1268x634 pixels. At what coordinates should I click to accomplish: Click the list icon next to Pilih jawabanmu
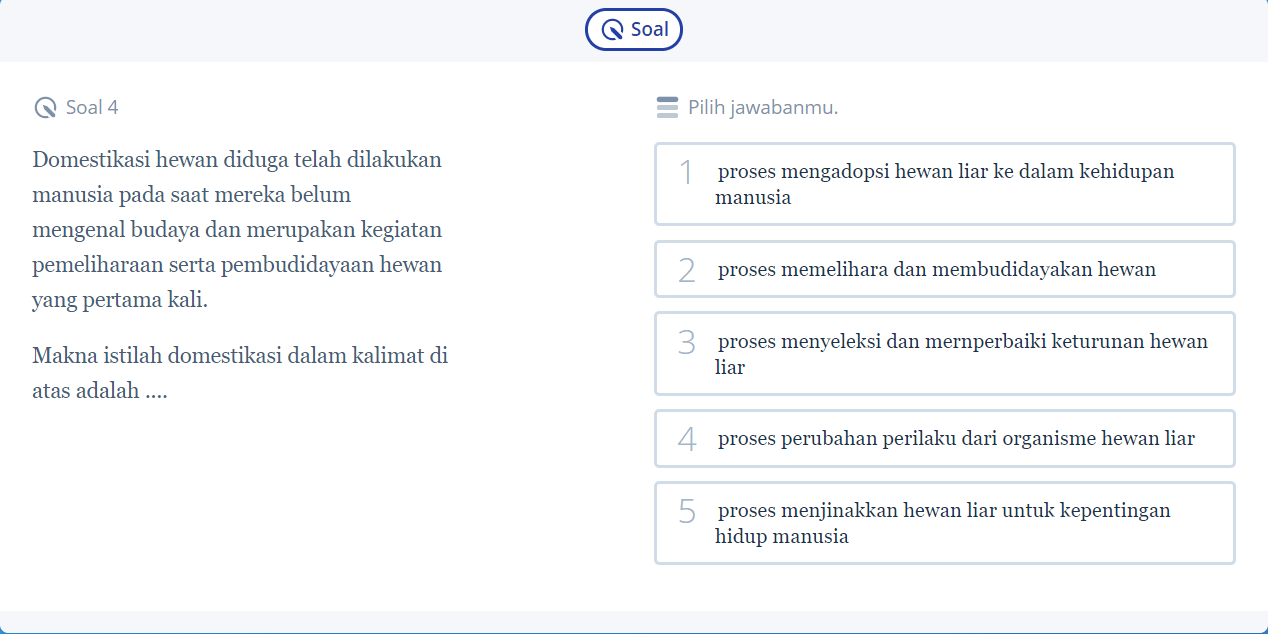(x=666, y=107)
